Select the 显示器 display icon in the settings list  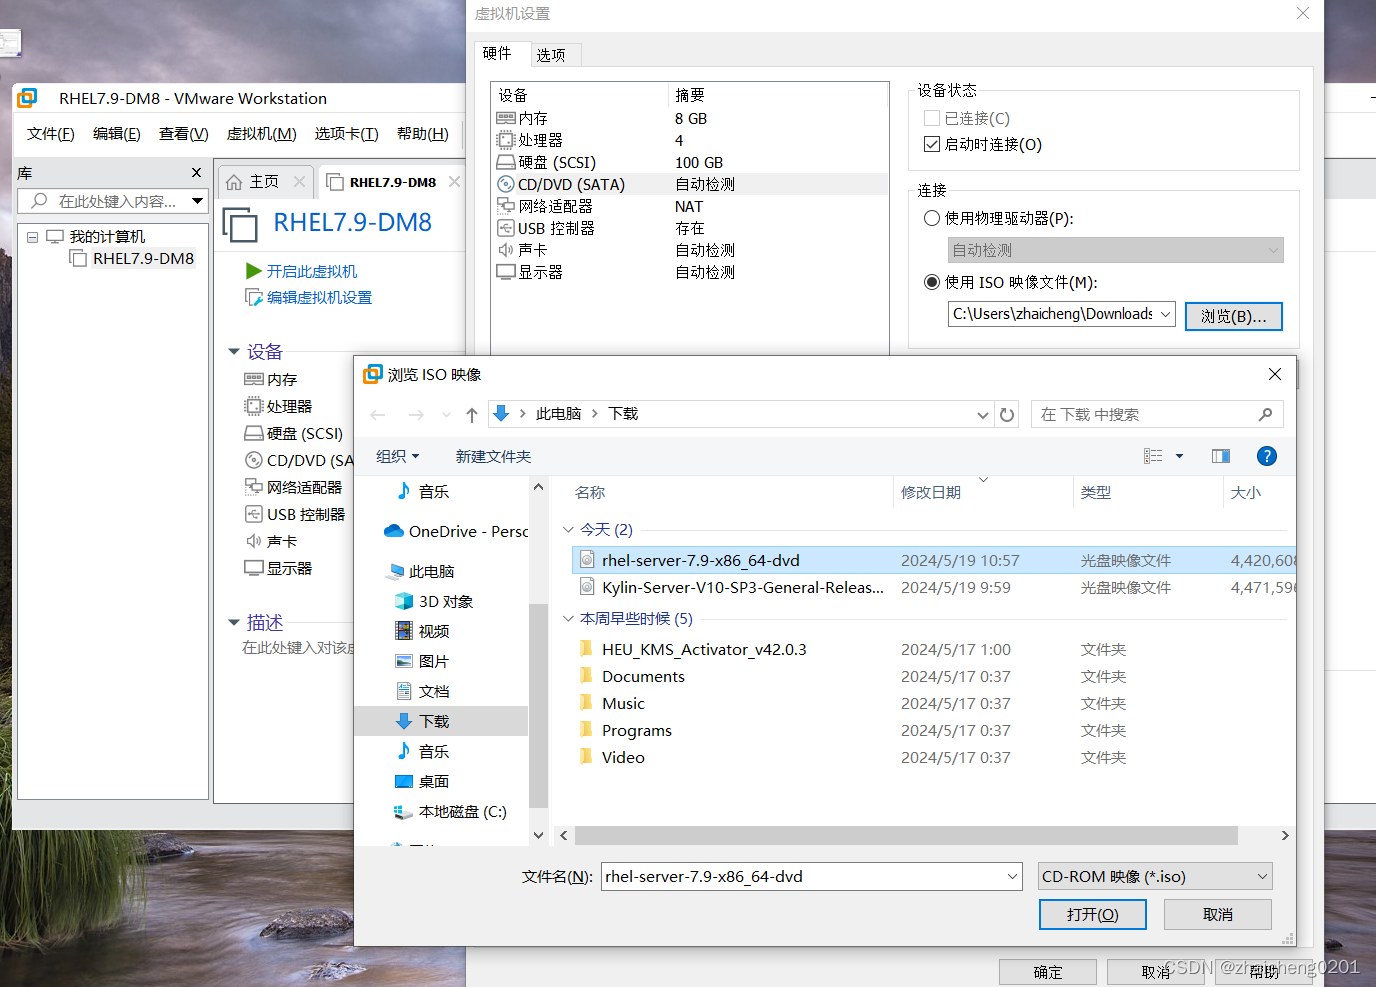(x=506, y=272)
